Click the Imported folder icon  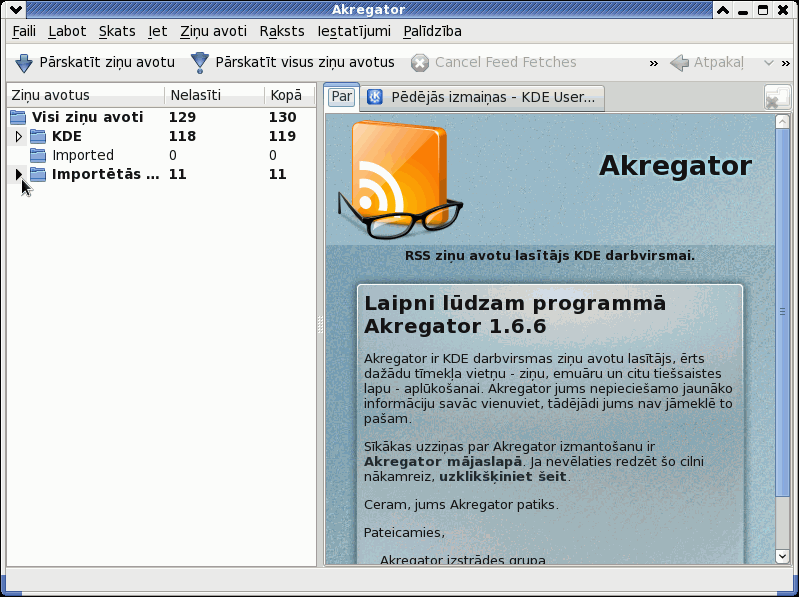click(x=38, y=155)
